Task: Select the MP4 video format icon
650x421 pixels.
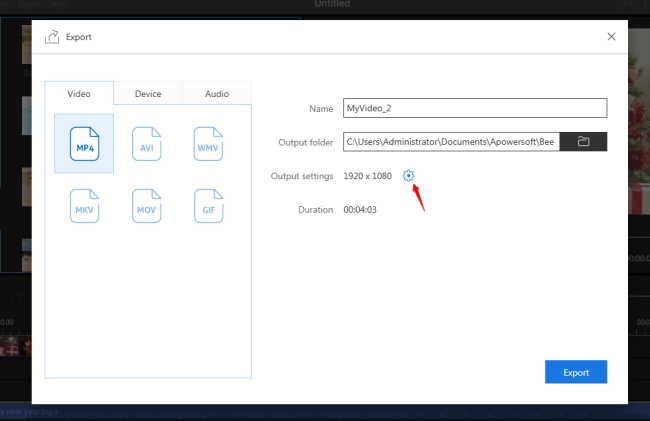Action: click(84, 144)
